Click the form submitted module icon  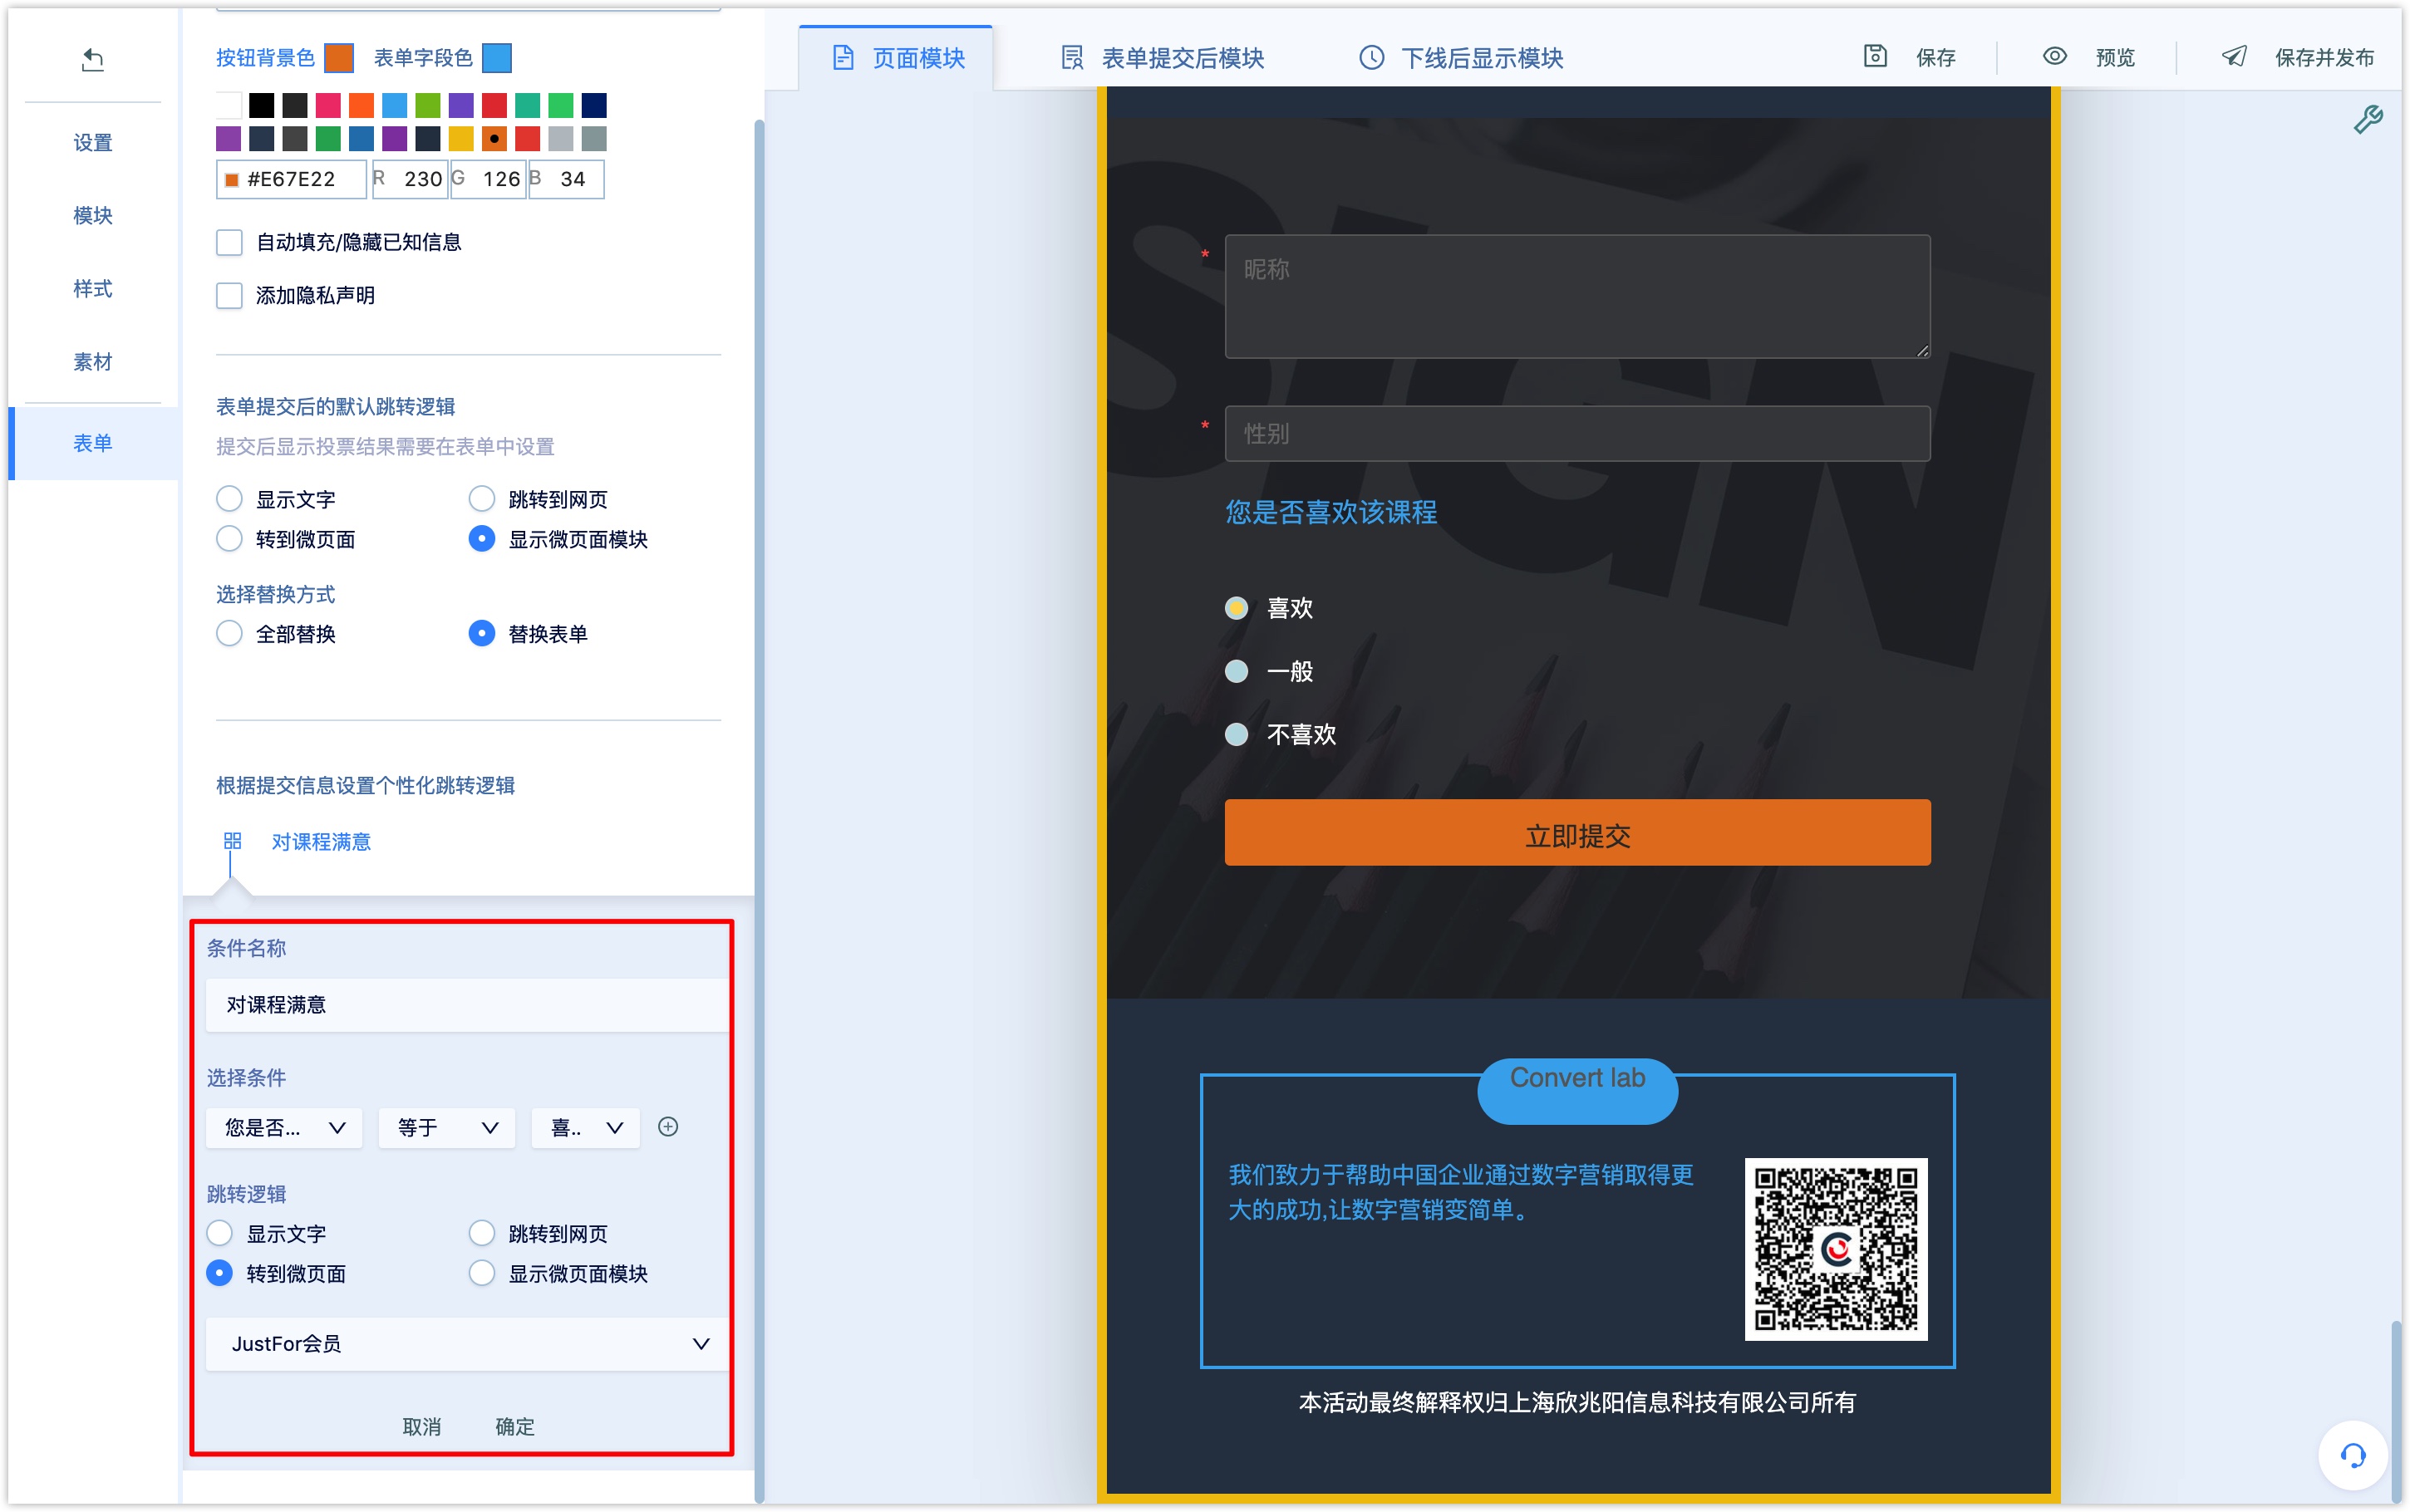[1071, 58]
